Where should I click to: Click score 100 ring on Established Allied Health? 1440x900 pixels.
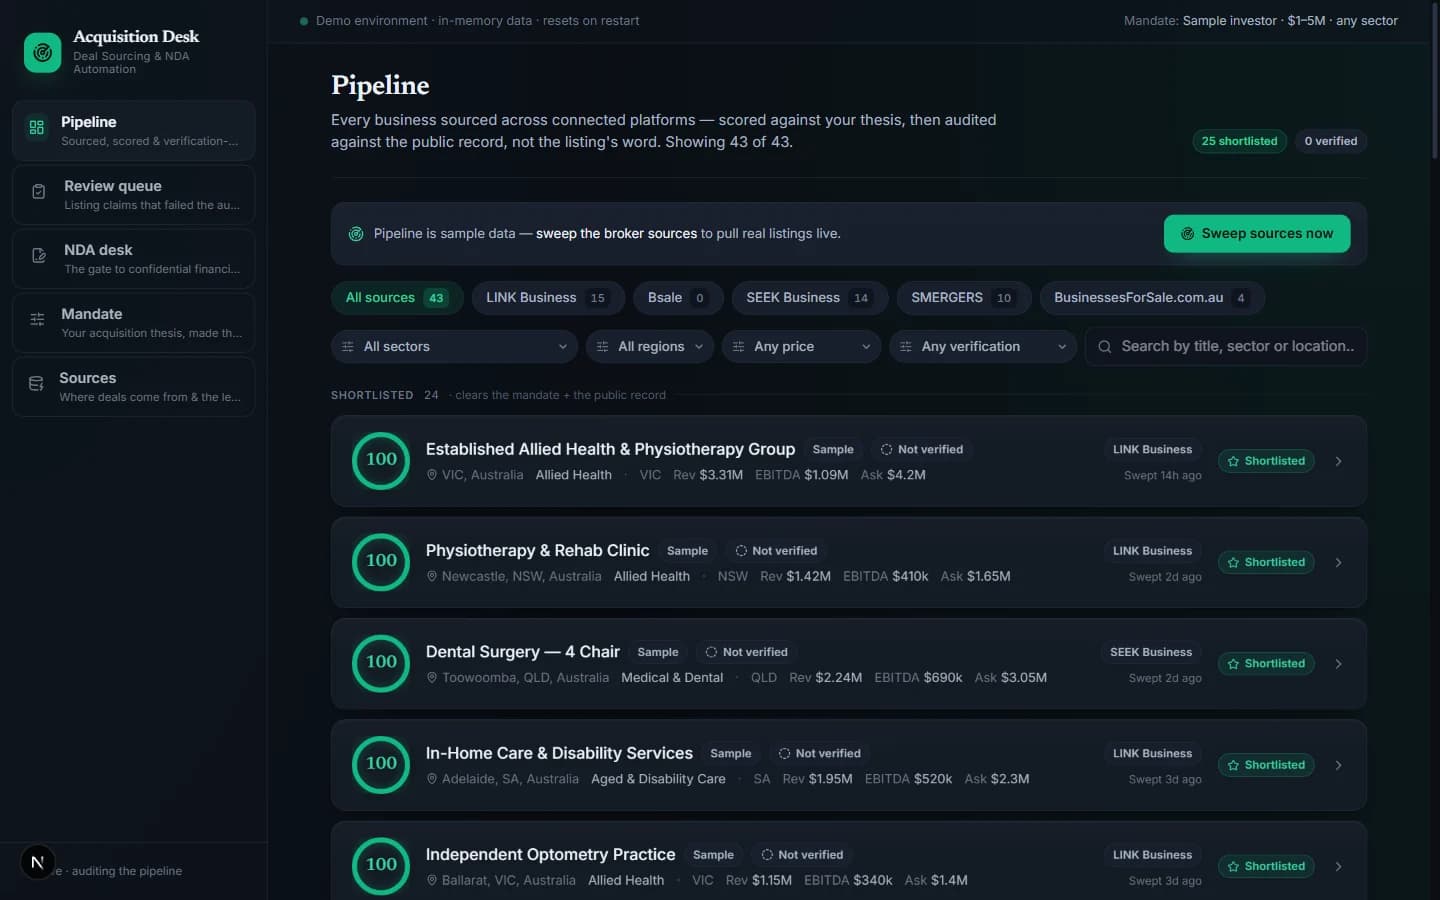381,460
